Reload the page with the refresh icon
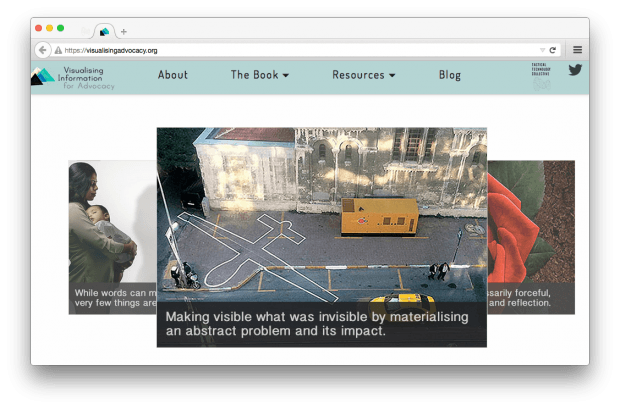 [553, 50]
